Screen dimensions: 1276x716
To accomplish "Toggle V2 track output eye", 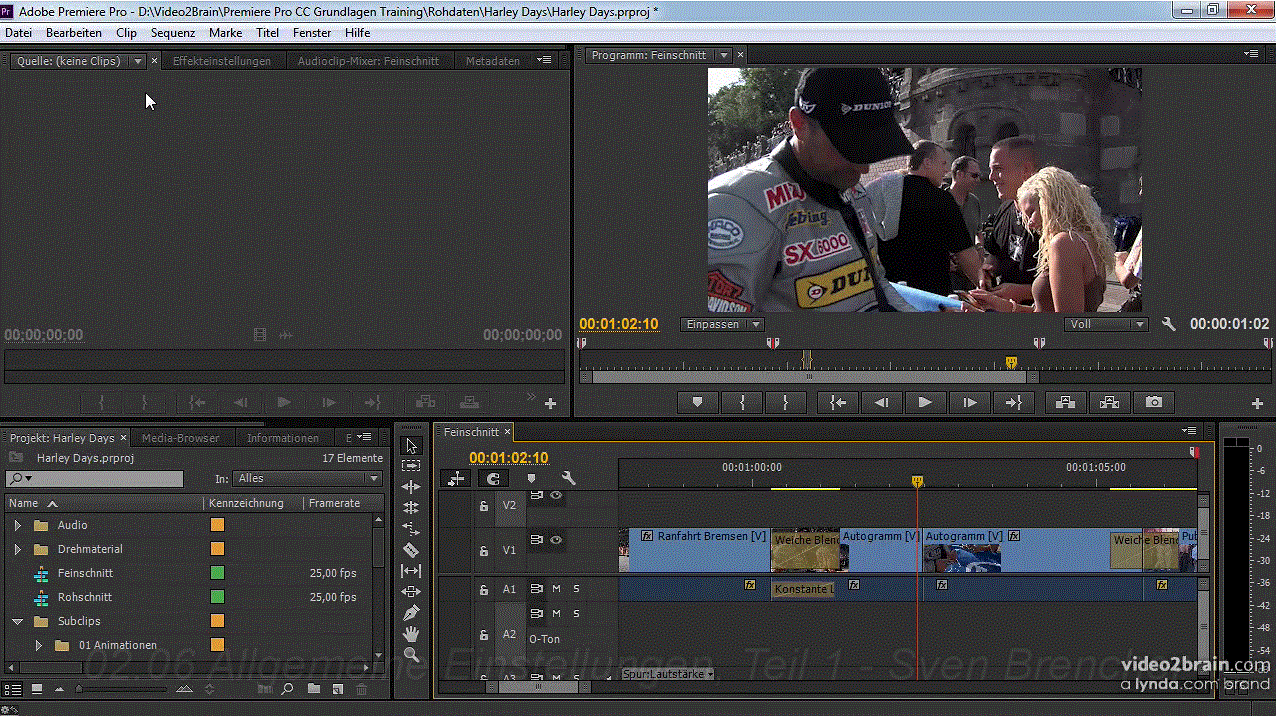I will click(556, 495).
